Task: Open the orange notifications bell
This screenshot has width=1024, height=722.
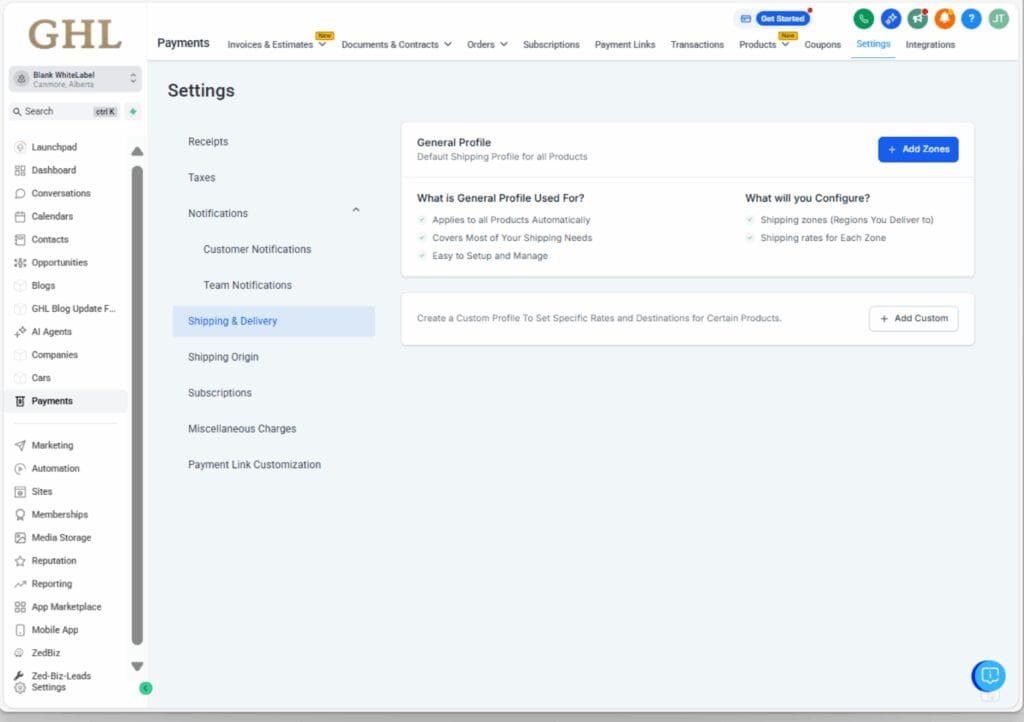Action: point(944,19)
